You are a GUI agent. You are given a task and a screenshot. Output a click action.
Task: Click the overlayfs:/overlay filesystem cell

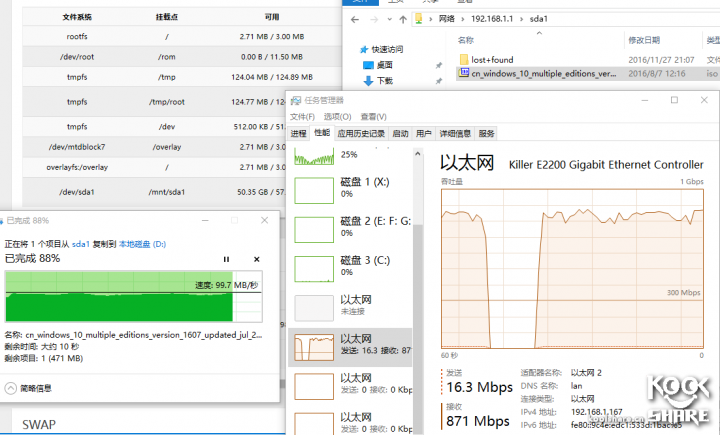tap(77, 167)
